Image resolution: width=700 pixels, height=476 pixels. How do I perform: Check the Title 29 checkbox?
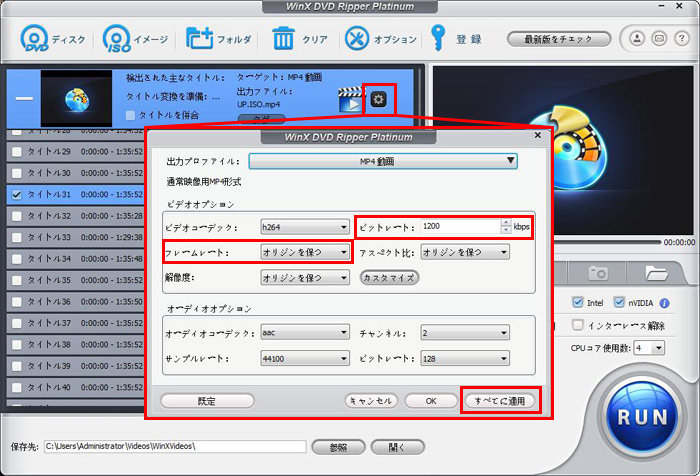point(17,152)
